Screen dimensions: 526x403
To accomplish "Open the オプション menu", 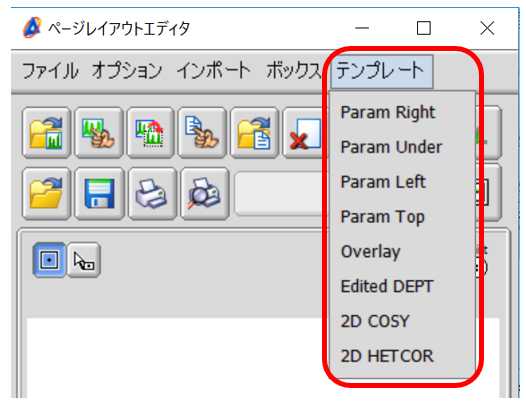I will pyautogui.click(x=127, y=71).
